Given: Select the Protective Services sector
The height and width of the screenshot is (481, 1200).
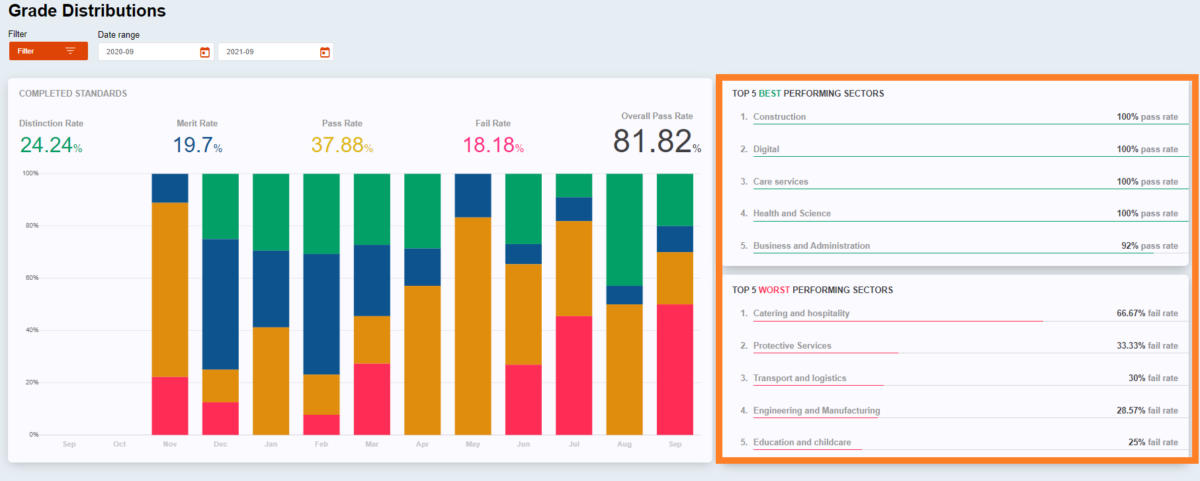Looking at the screenshot, I should [791, 346].
